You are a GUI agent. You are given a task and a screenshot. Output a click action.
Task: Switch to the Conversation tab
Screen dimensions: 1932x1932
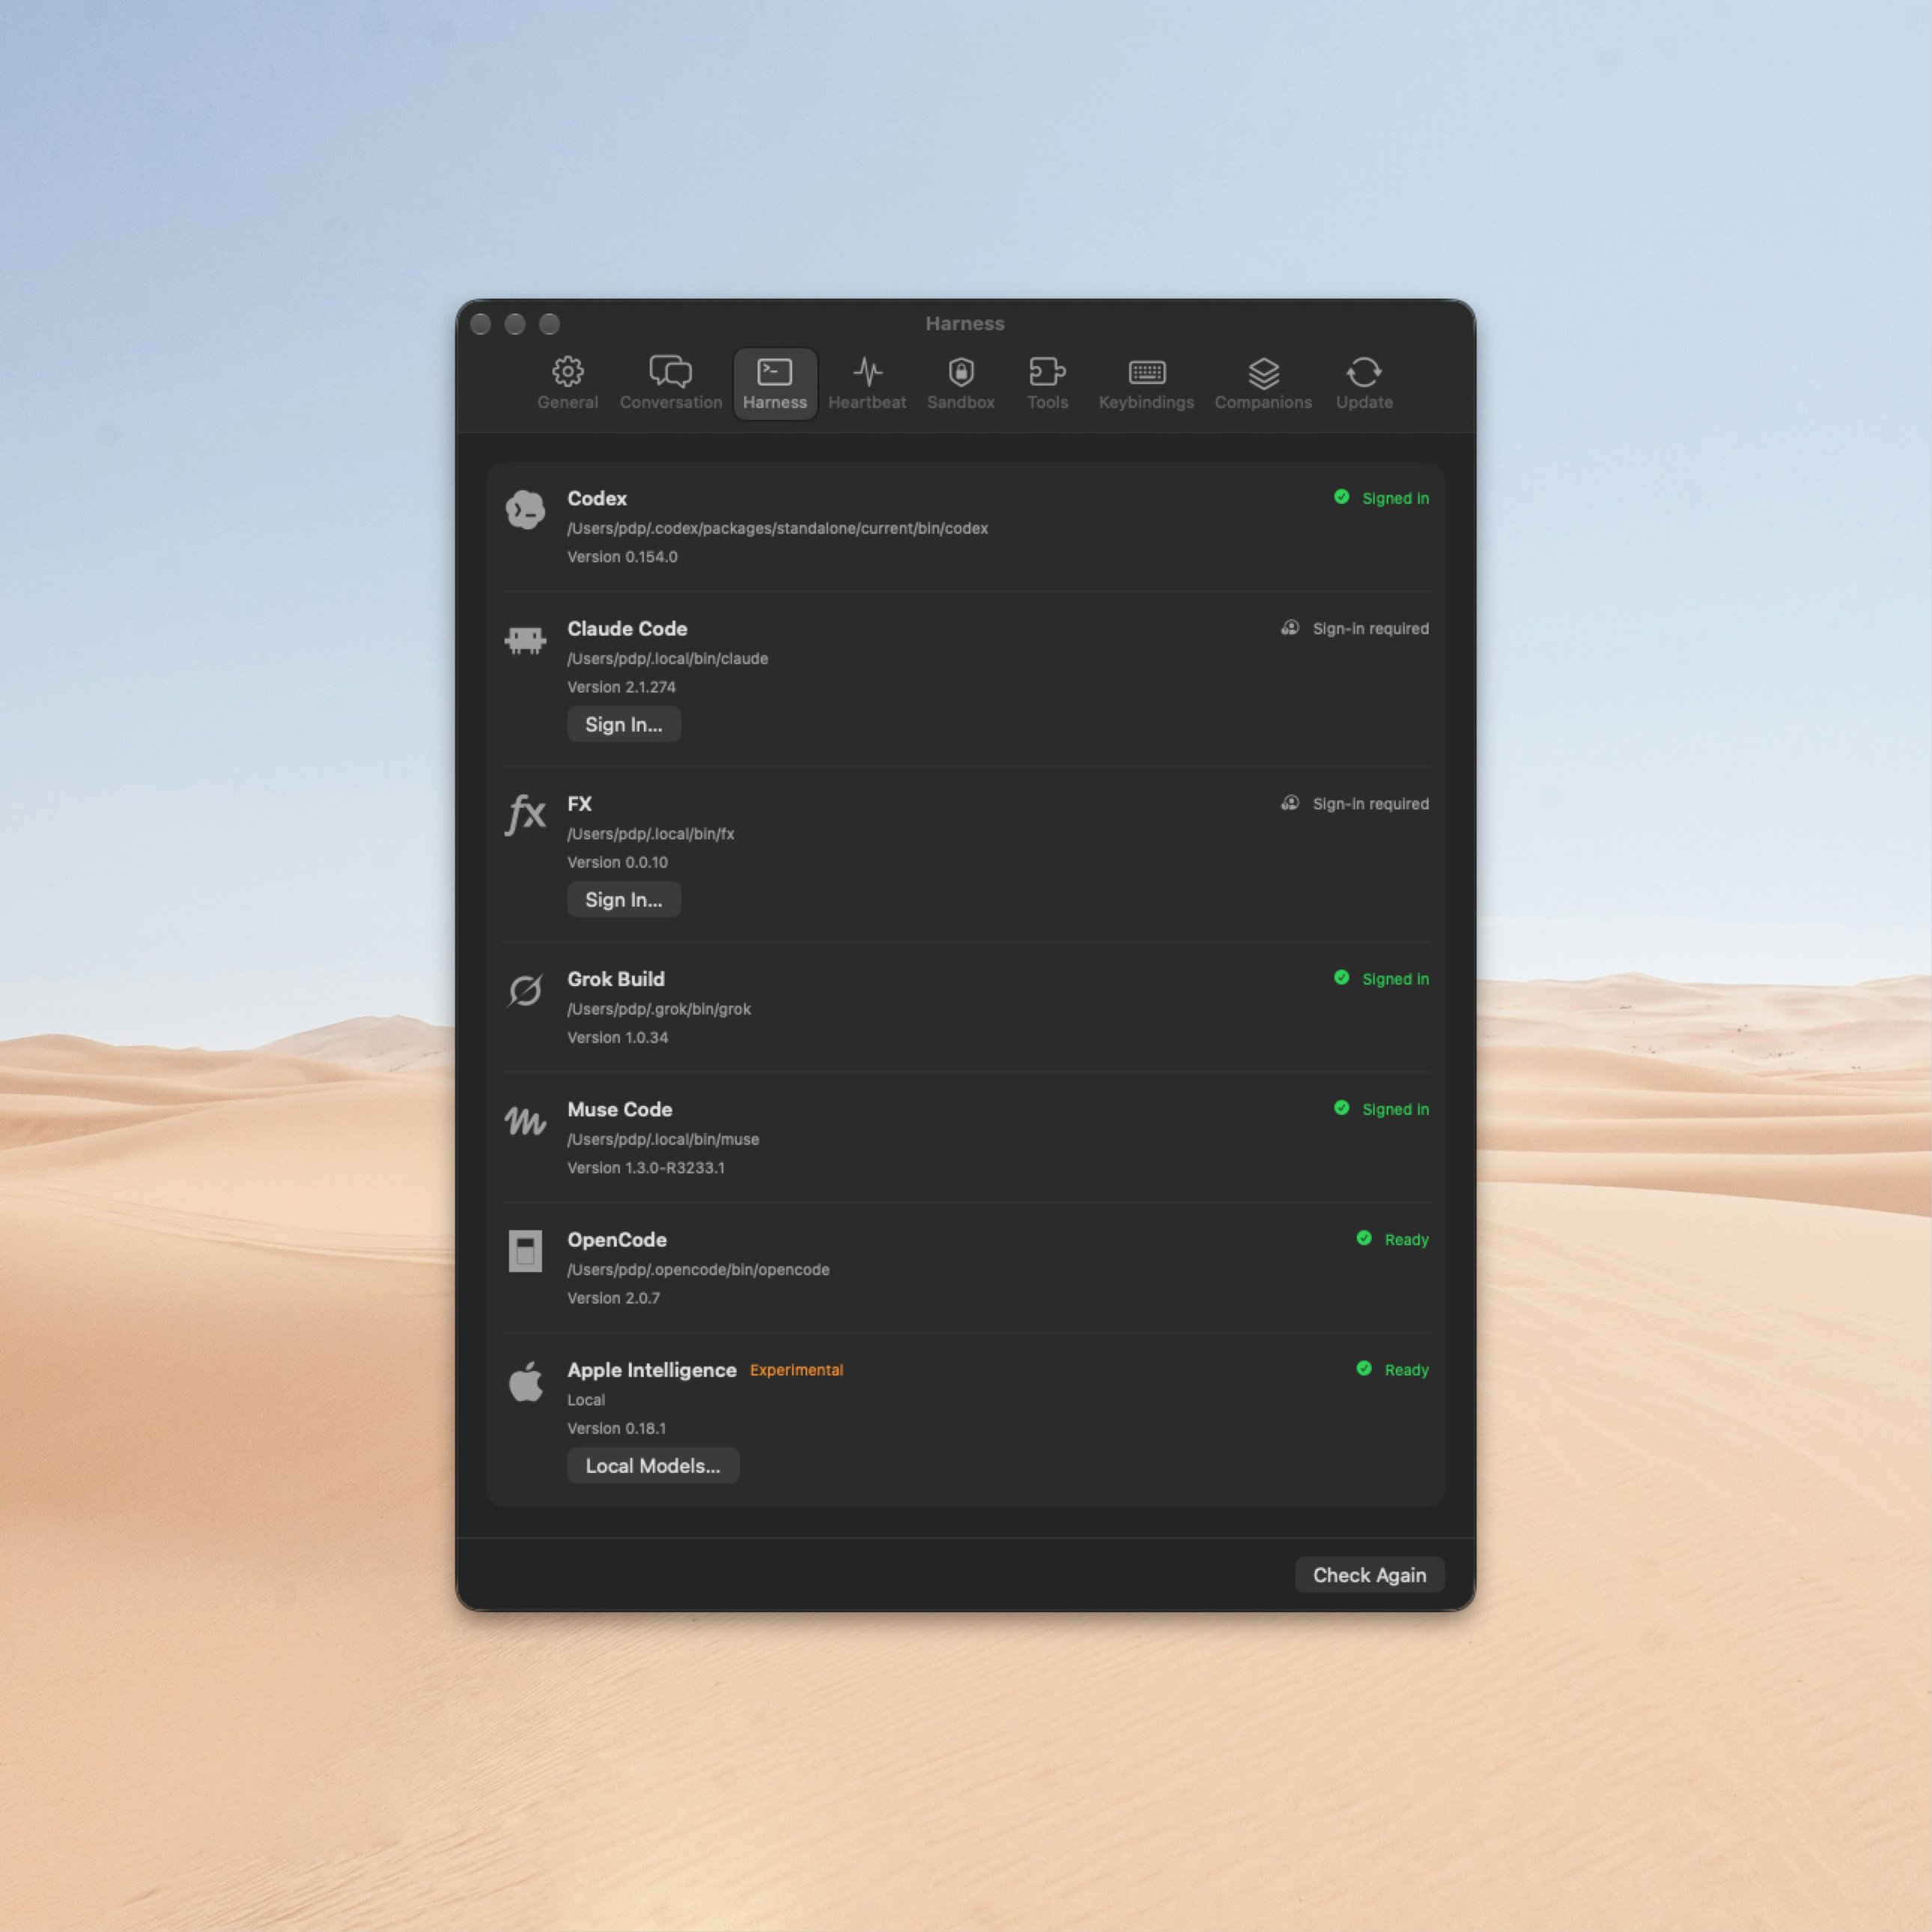(x=670, y=383)
